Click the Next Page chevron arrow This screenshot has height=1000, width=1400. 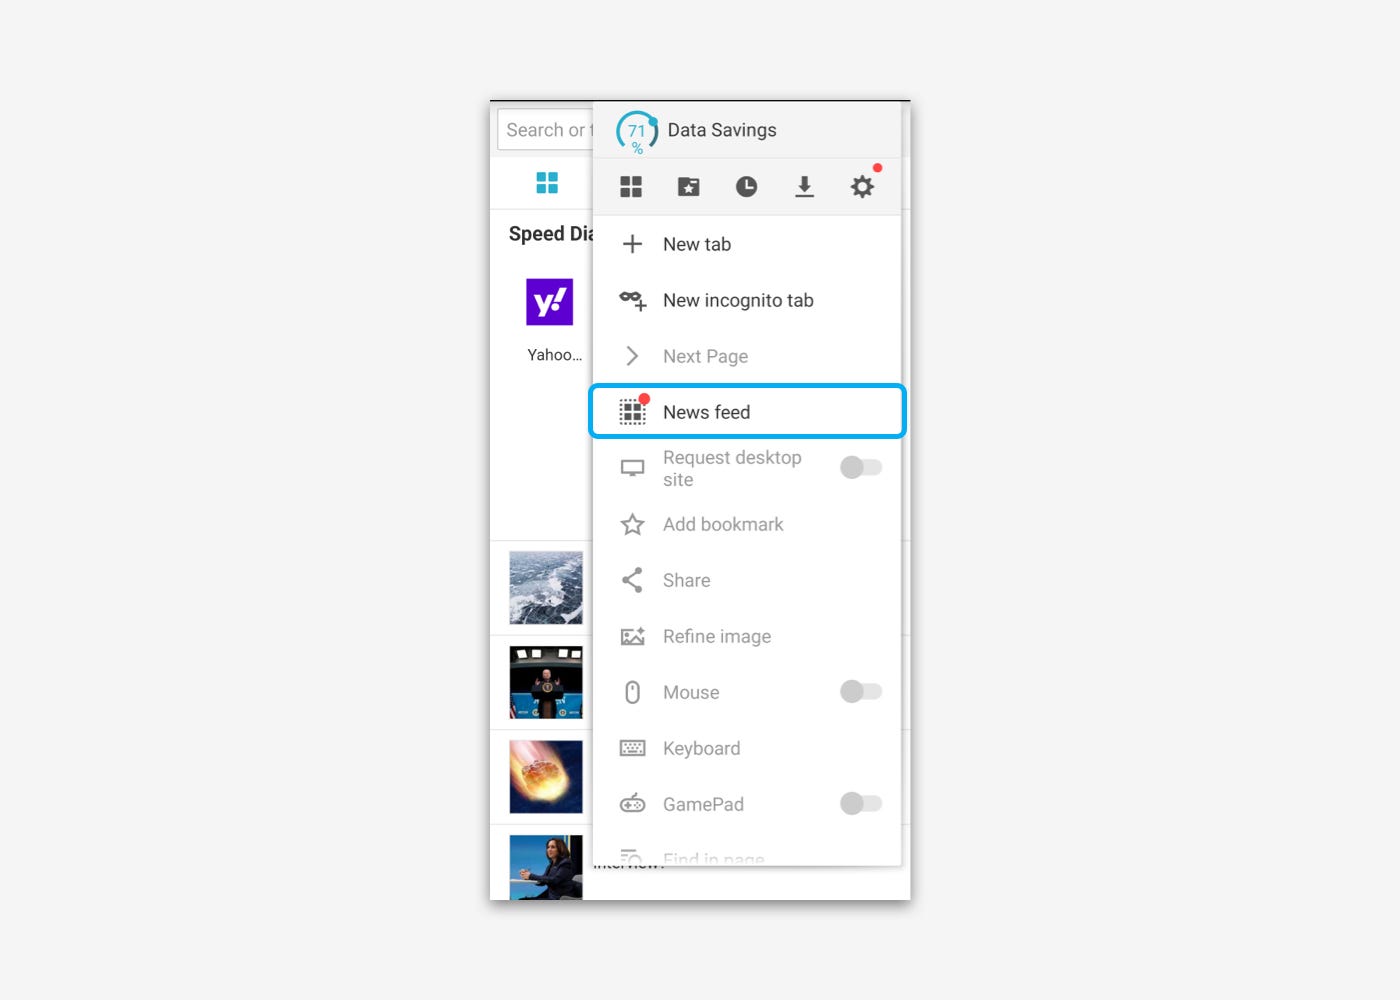[x=632, y=356]
